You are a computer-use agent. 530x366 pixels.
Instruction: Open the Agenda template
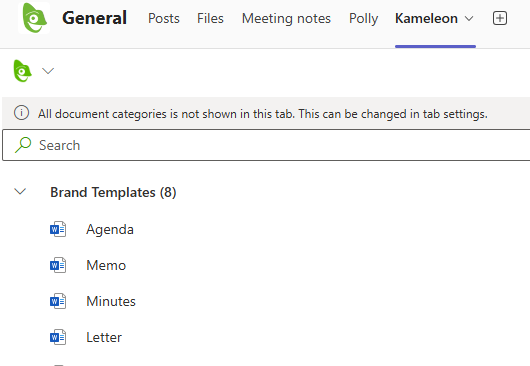pyautogui.click(x=110, y=229)
